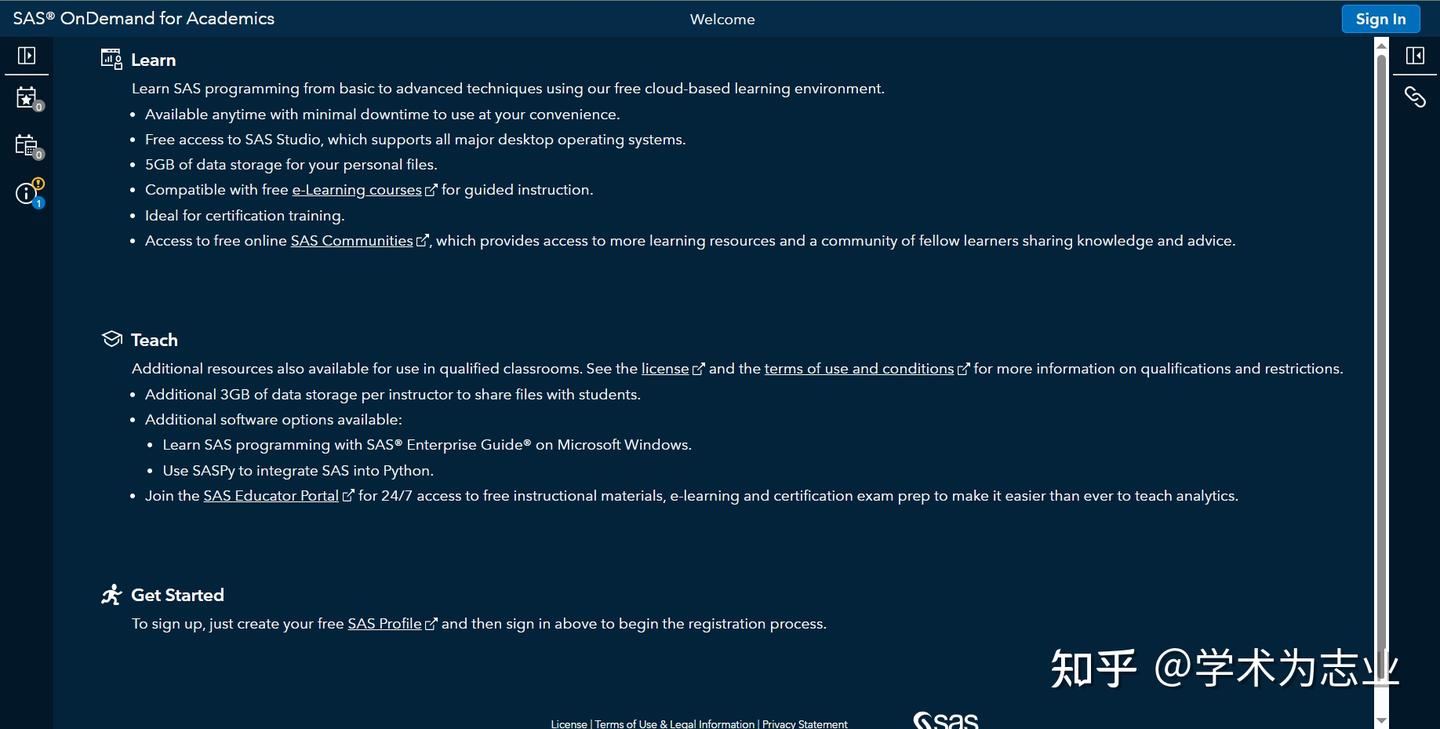Click the 'Additional software options available:' bullet
The height and width of the screenshot is (729, 1440).
point(273,420)
